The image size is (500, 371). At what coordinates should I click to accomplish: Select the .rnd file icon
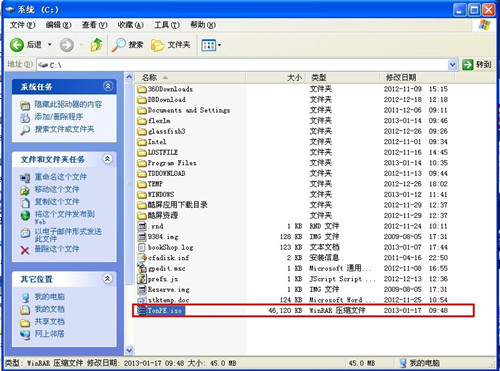click(x=142, y=226)
